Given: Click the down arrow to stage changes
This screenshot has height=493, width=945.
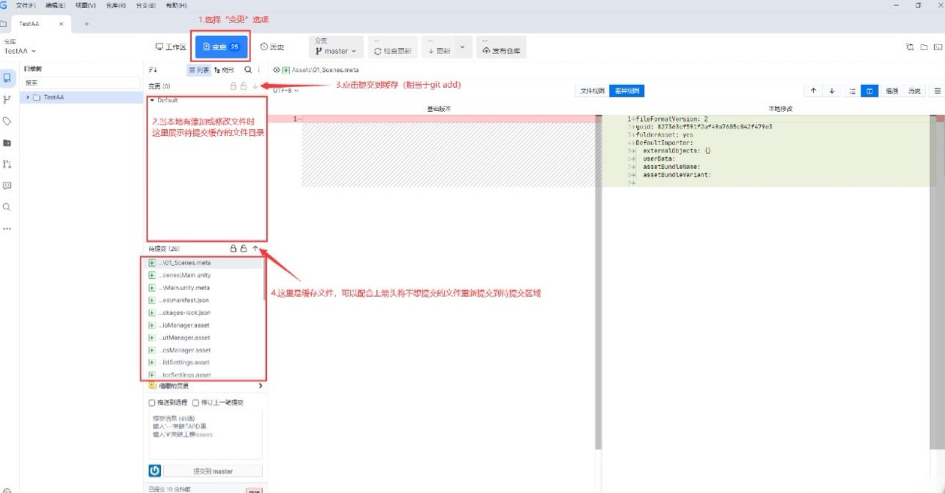Looking at the screenshot, I should 255,86.
